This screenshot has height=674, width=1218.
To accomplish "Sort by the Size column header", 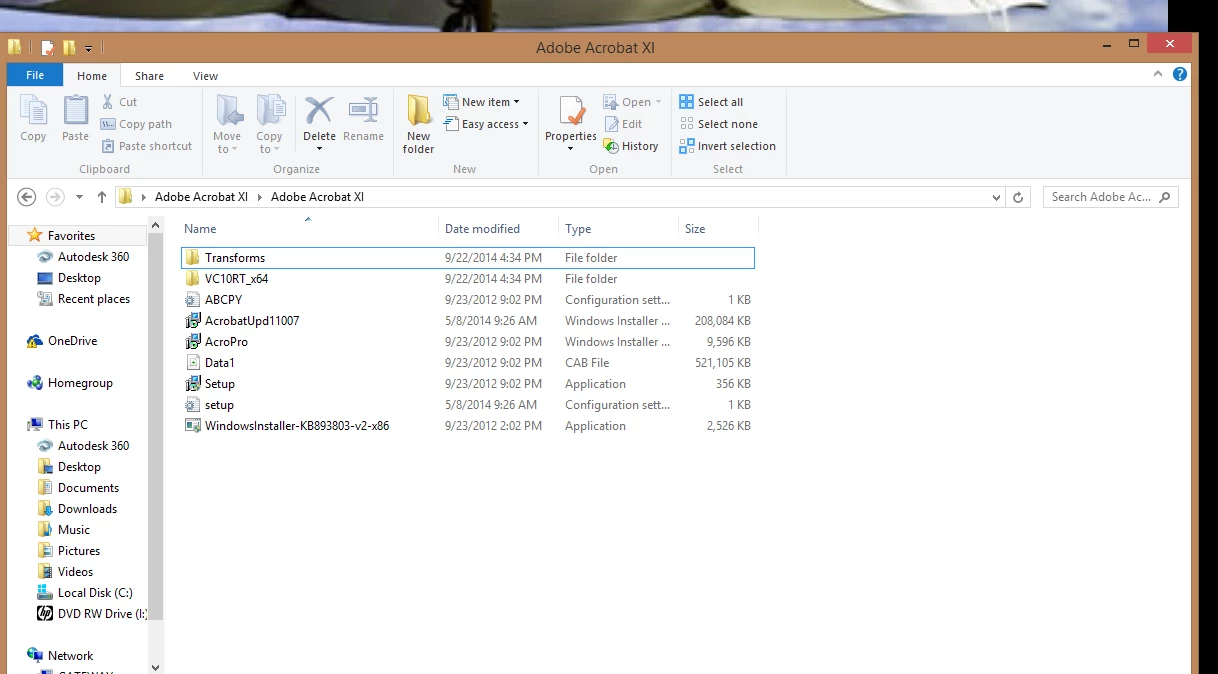I will click(x=718, y=229).
